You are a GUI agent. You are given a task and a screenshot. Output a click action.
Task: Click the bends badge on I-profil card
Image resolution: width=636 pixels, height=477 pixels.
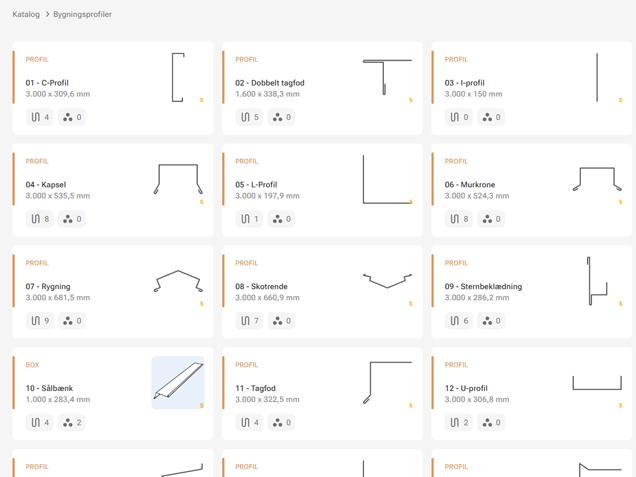pos(459,117)
